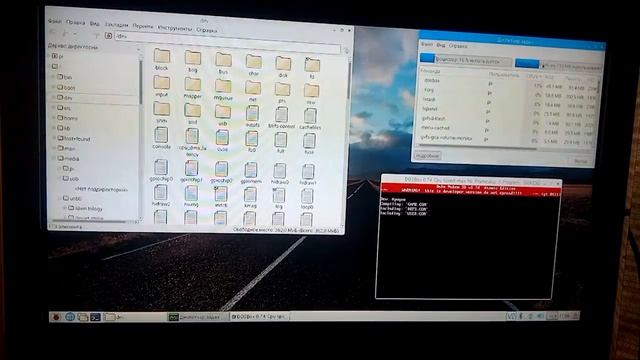Open the mqueue folder icon
This screenshot has height=360, width=640.
pyautogui.click(x=223, y=87)
